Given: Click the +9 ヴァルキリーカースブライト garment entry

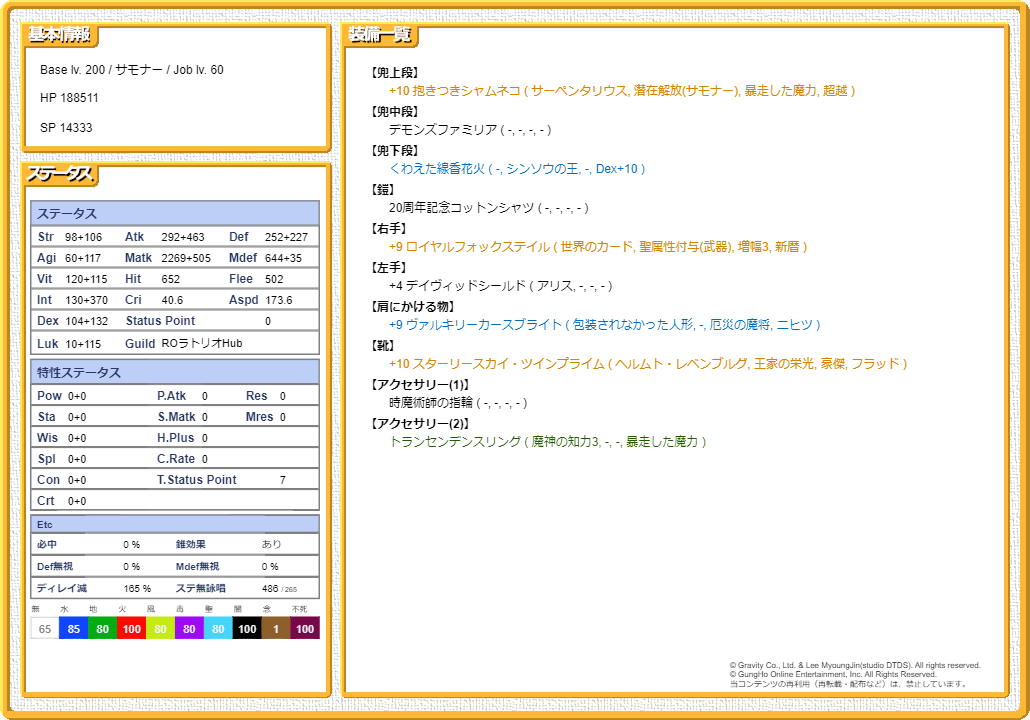Looking at the screenshot, I should click(x=604, y=325).
